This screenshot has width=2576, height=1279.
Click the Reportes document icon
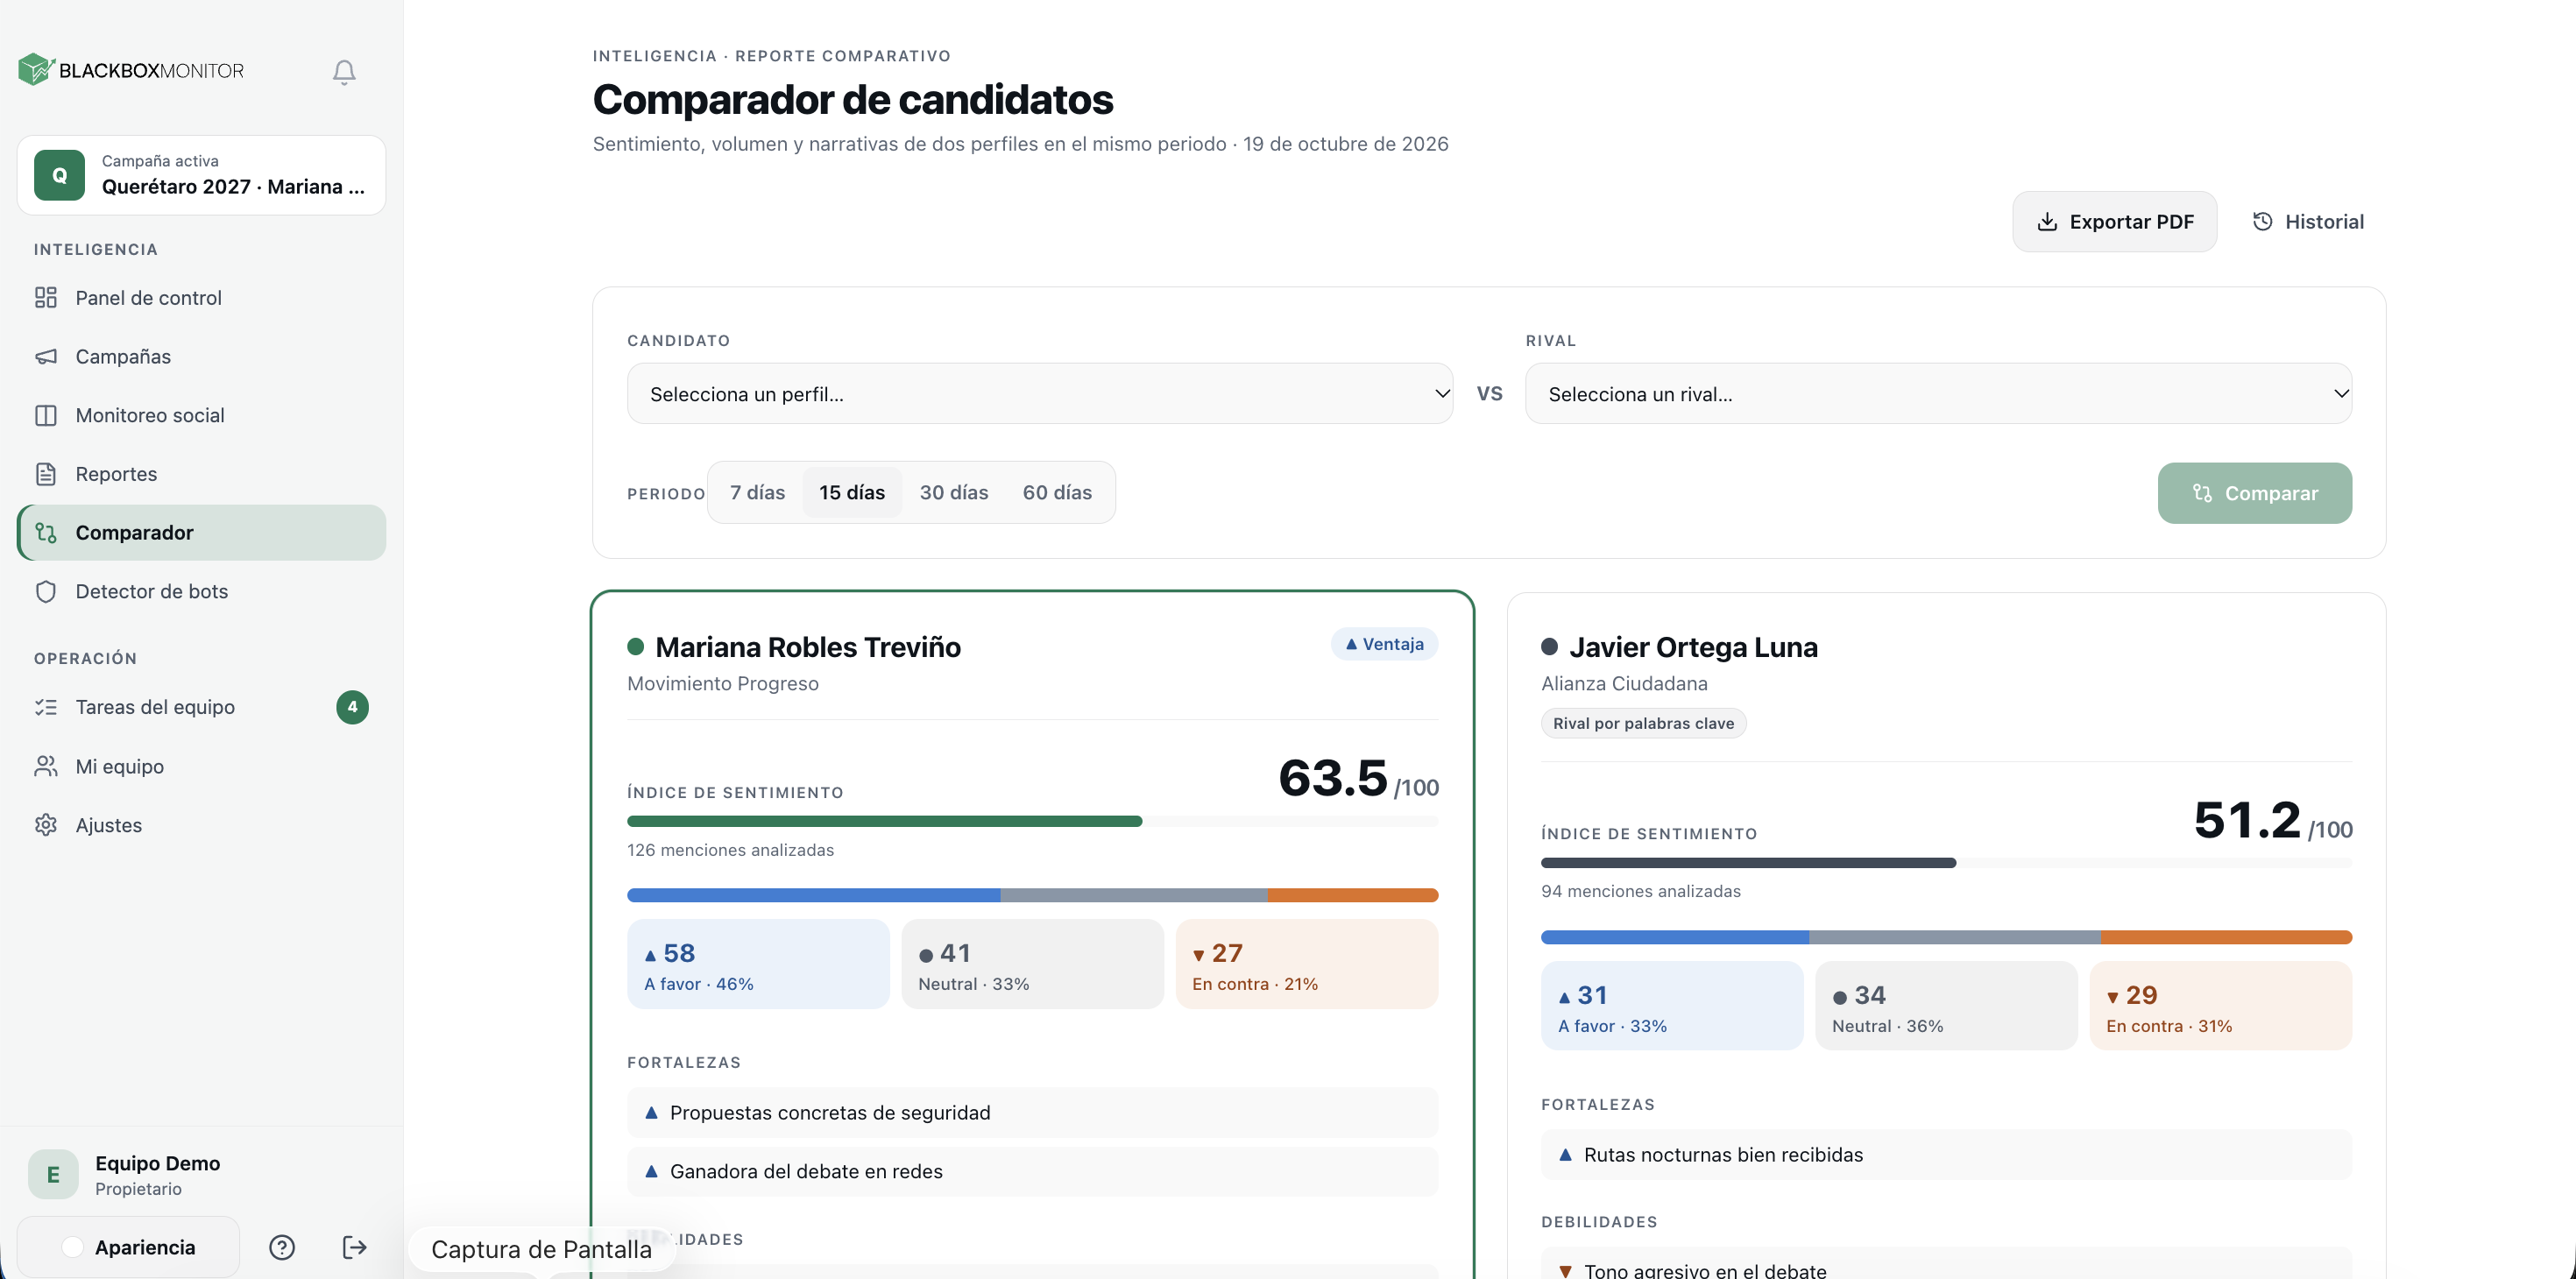[46, 473]
